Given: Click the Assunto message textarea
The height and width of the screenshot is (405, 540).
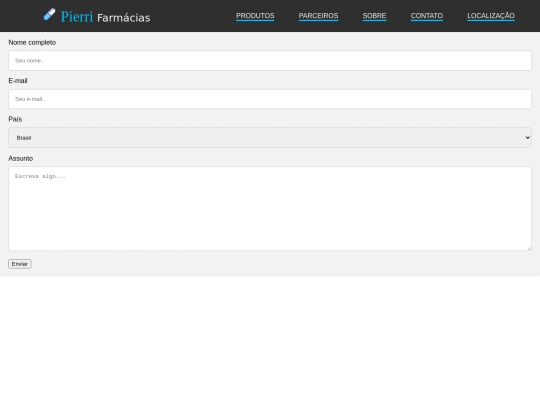Looking at the screenshot, I should point(270,208).
